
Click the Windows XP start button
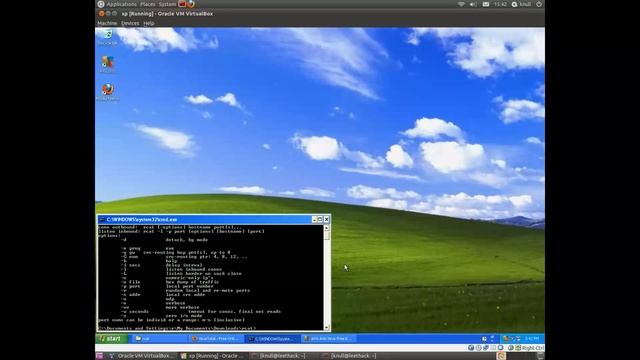112,338
